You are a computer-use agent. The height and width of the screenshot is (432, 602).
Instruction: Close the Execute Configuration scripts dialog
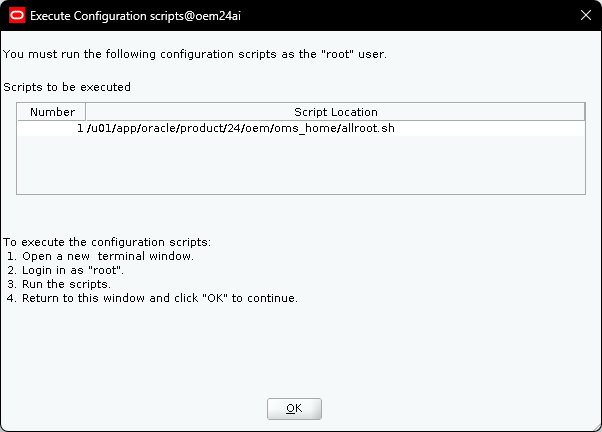pyautogui.click(x=585, y=15)
